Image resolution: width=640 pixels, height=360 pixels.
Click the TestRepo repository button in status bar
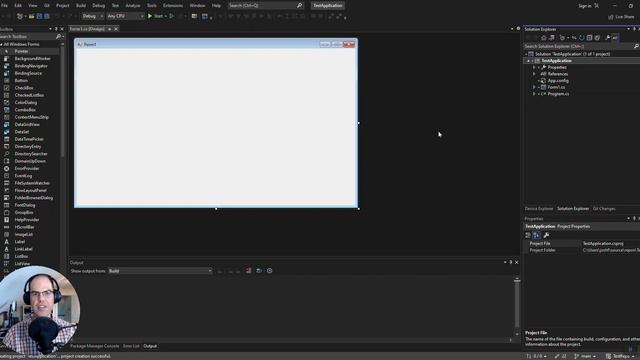(x=619, y=356)
